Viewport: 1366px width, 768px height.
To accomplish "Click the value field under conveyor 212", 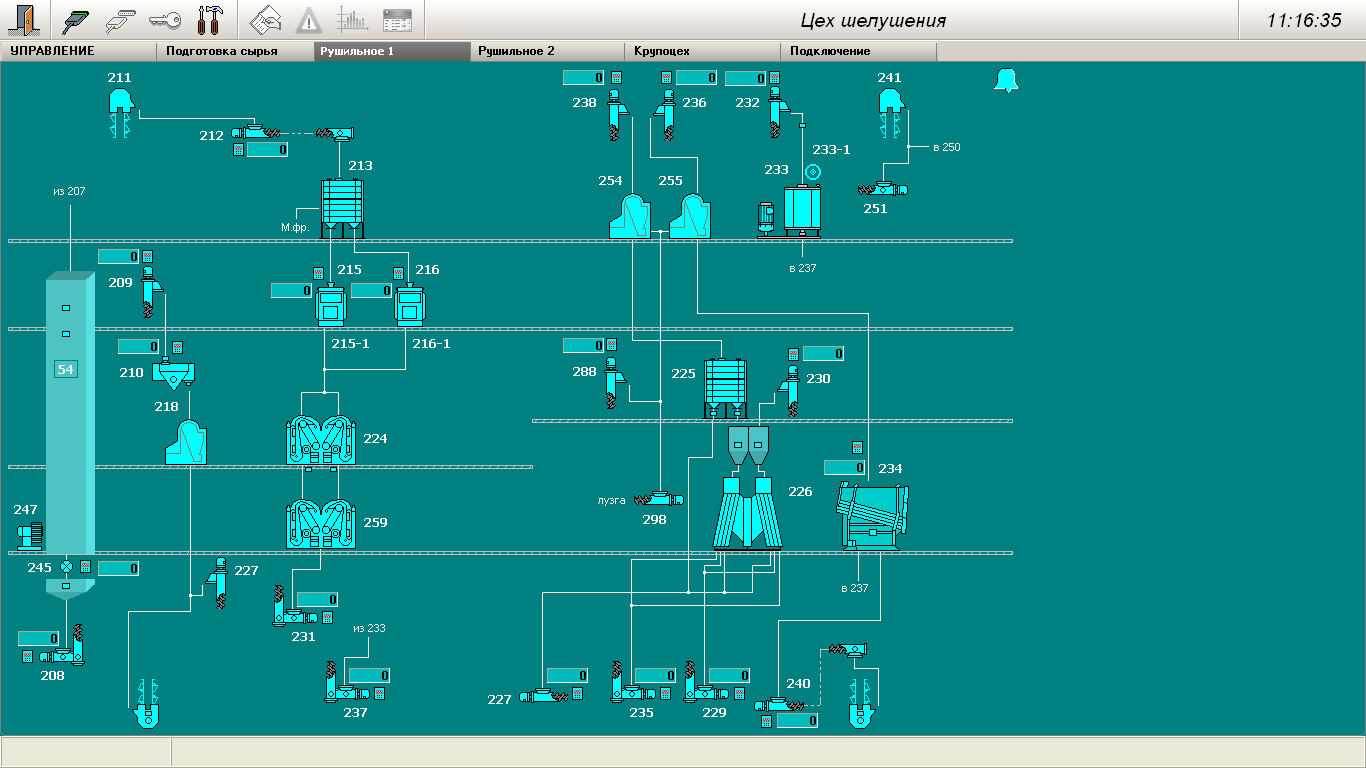I will pos(267,150).
